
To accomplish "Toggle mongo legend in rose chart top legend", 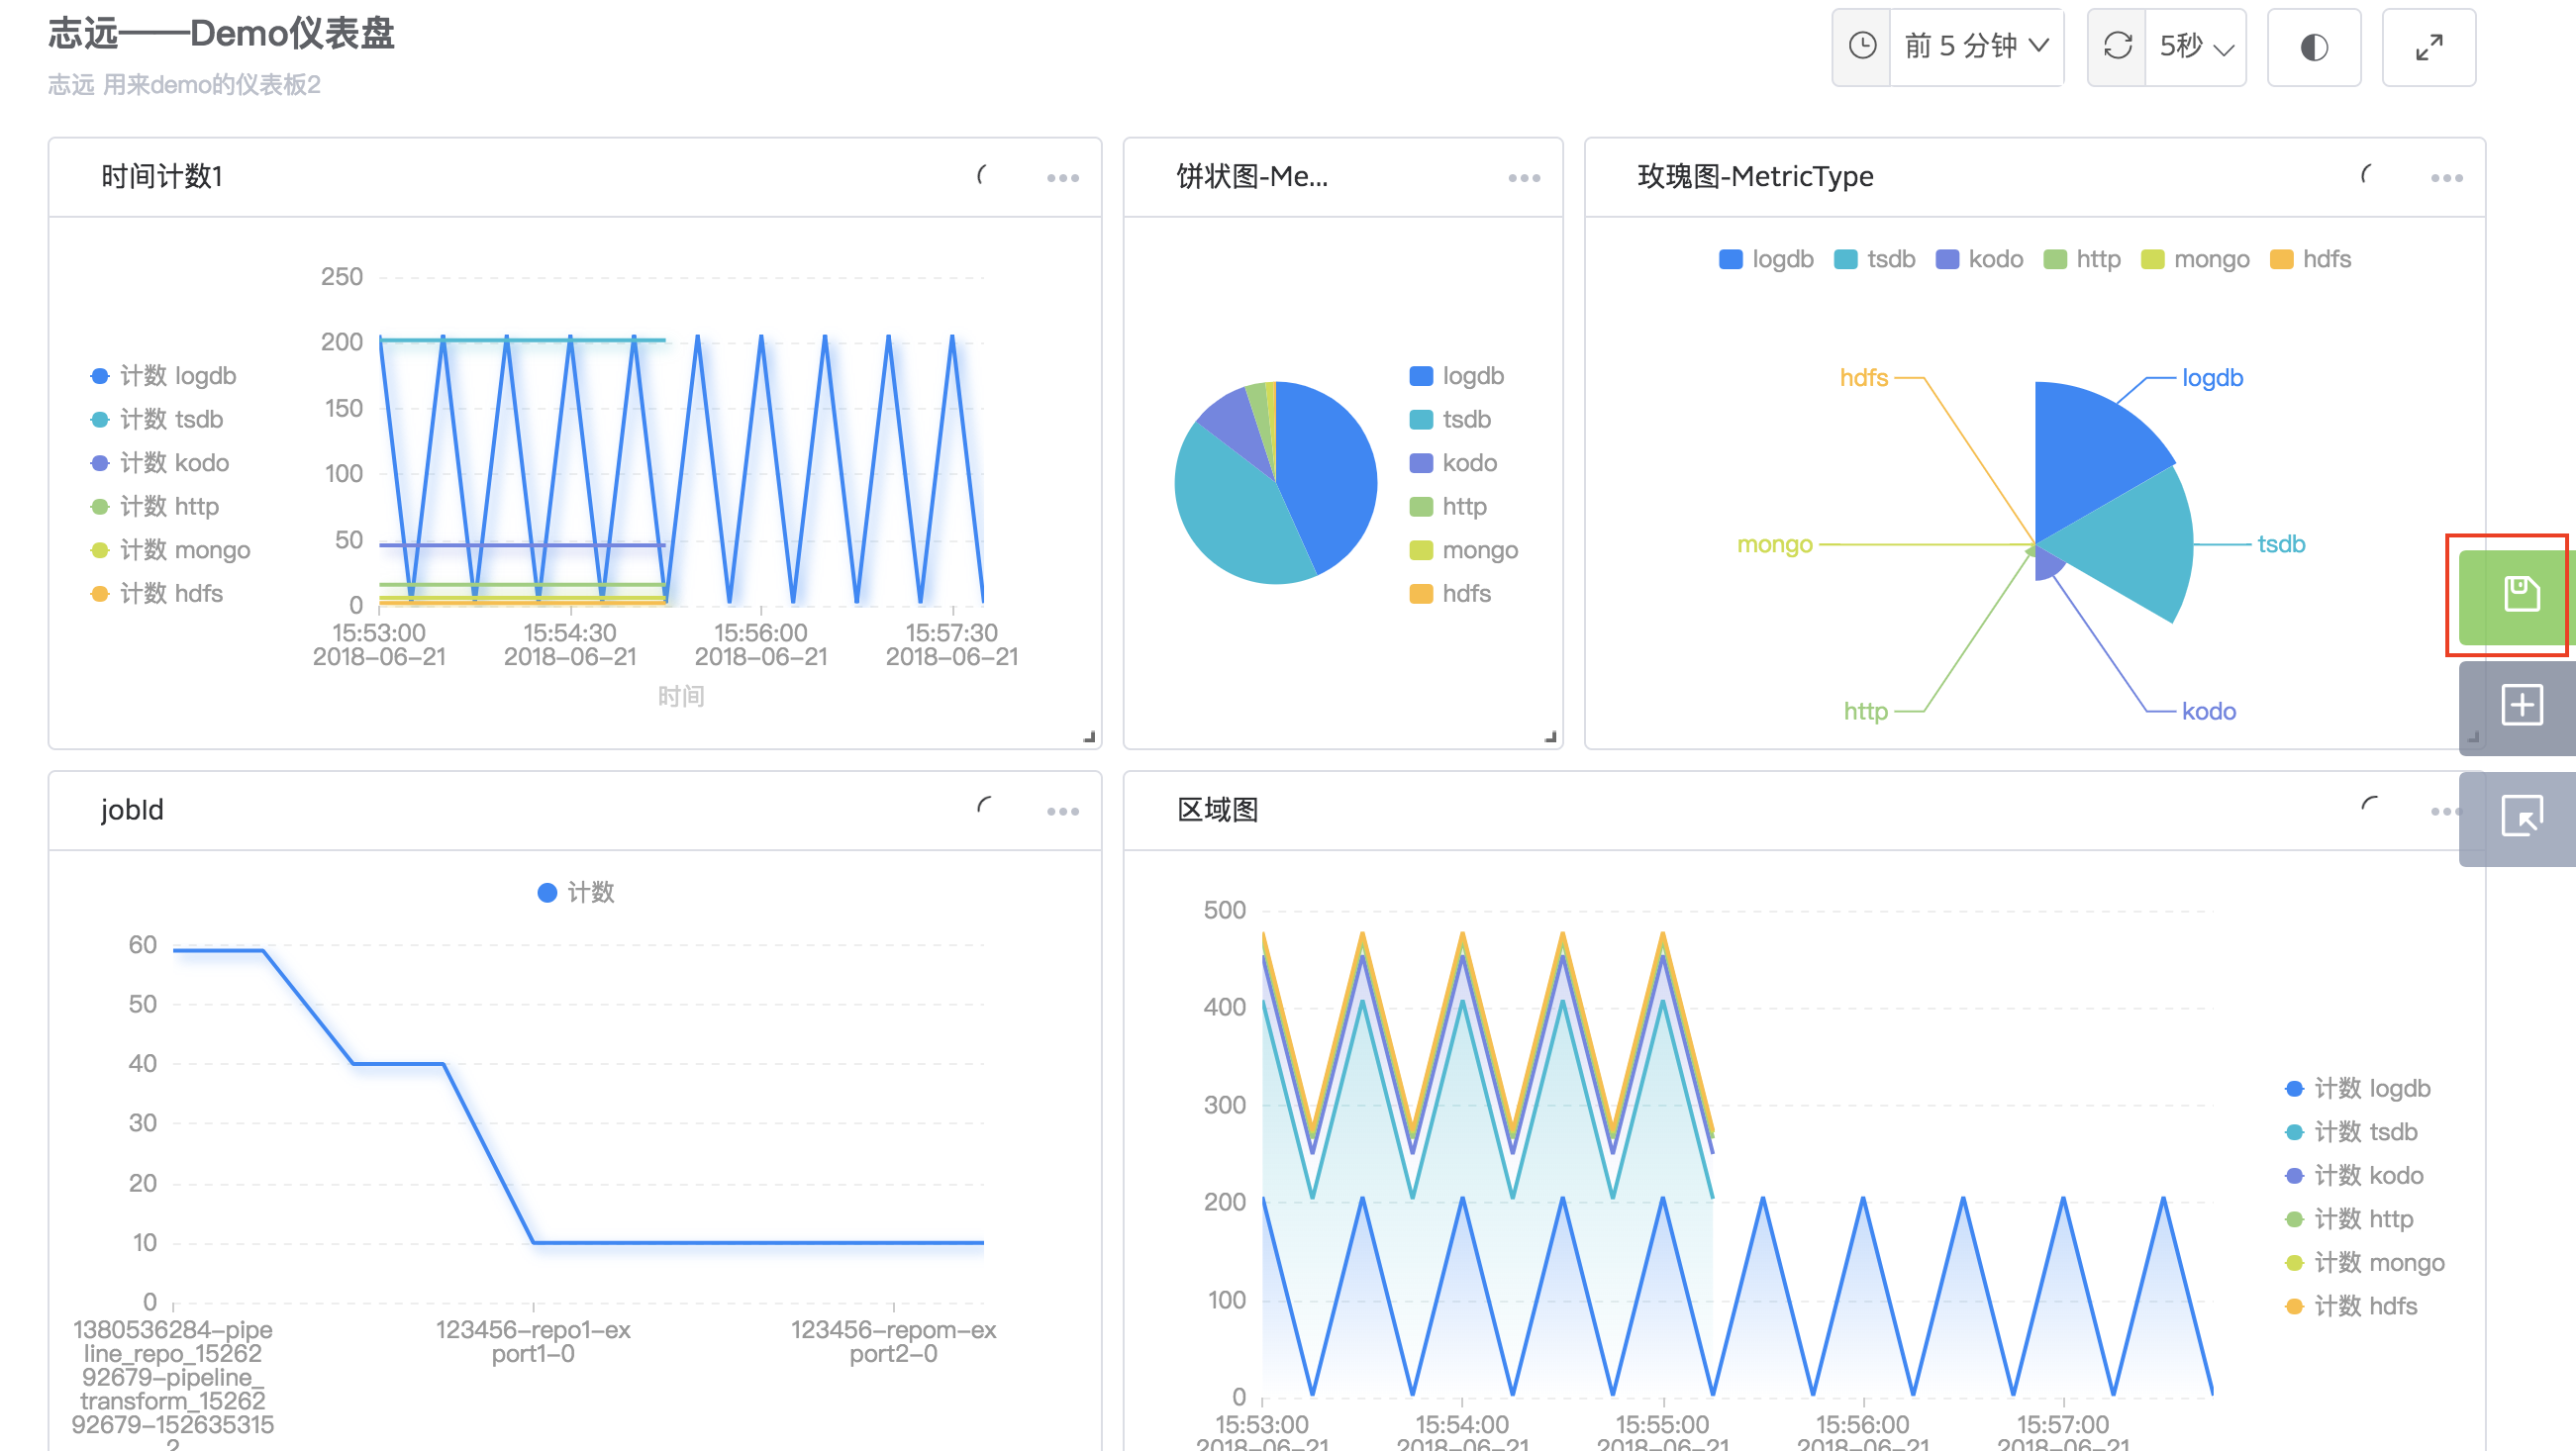I will tap(2195, 259).
